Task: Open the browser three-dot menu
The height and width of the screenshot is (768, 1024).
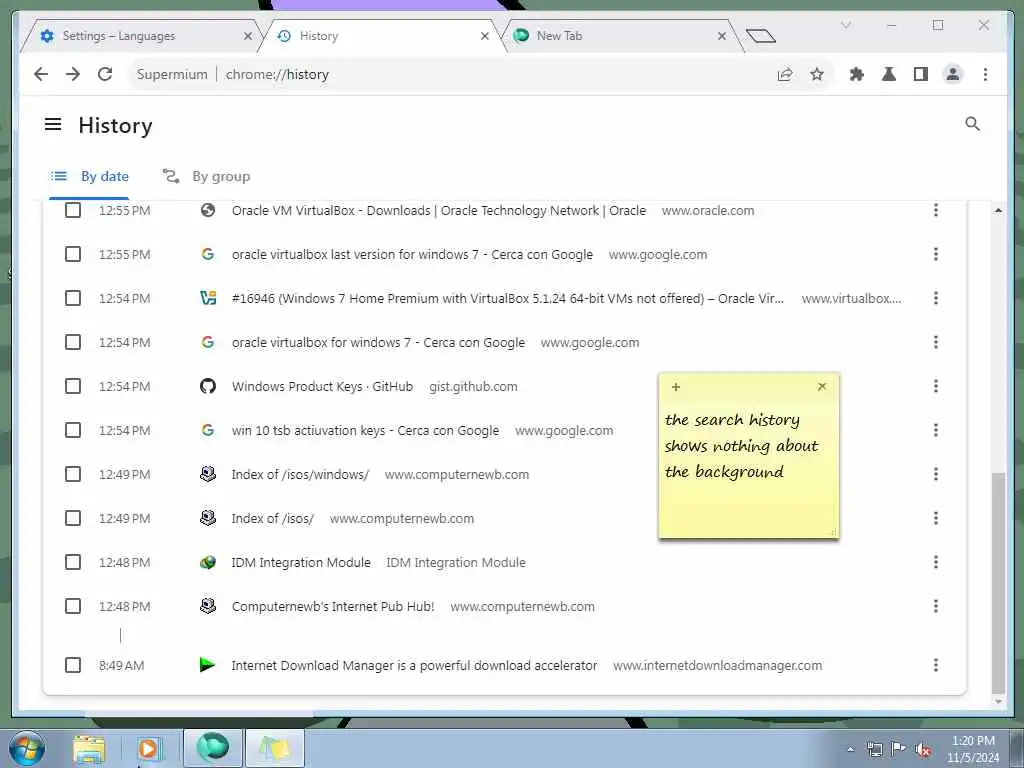Action: coord(985,74)
